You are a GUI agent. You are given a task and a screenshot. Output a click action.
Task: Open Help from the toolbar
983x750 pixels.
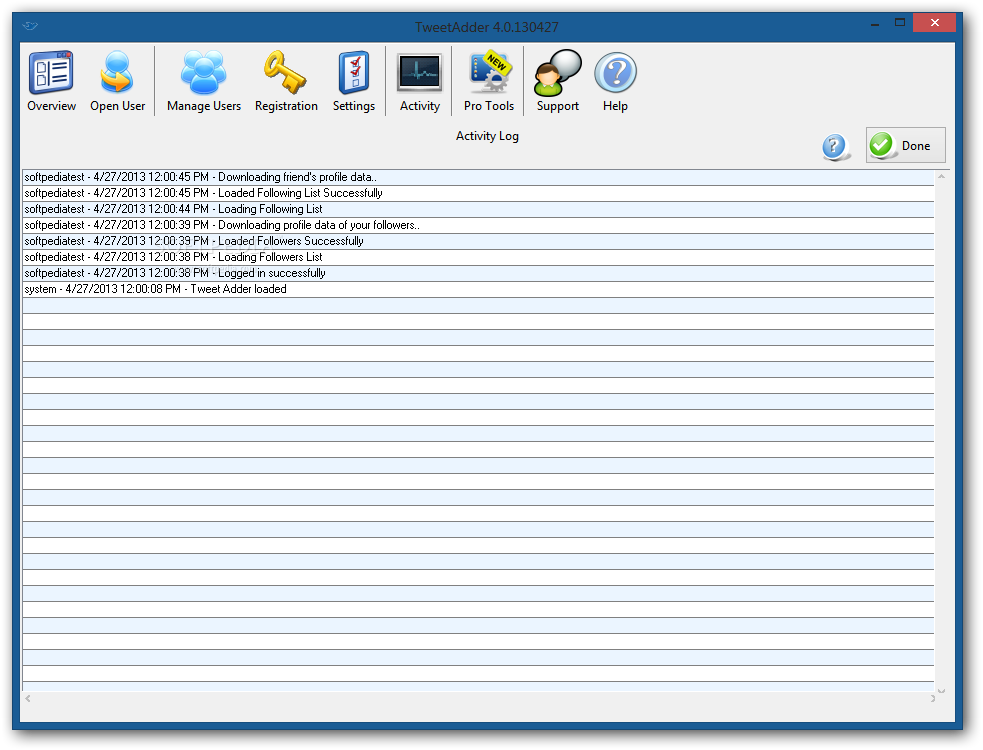(x=615, y=82)
